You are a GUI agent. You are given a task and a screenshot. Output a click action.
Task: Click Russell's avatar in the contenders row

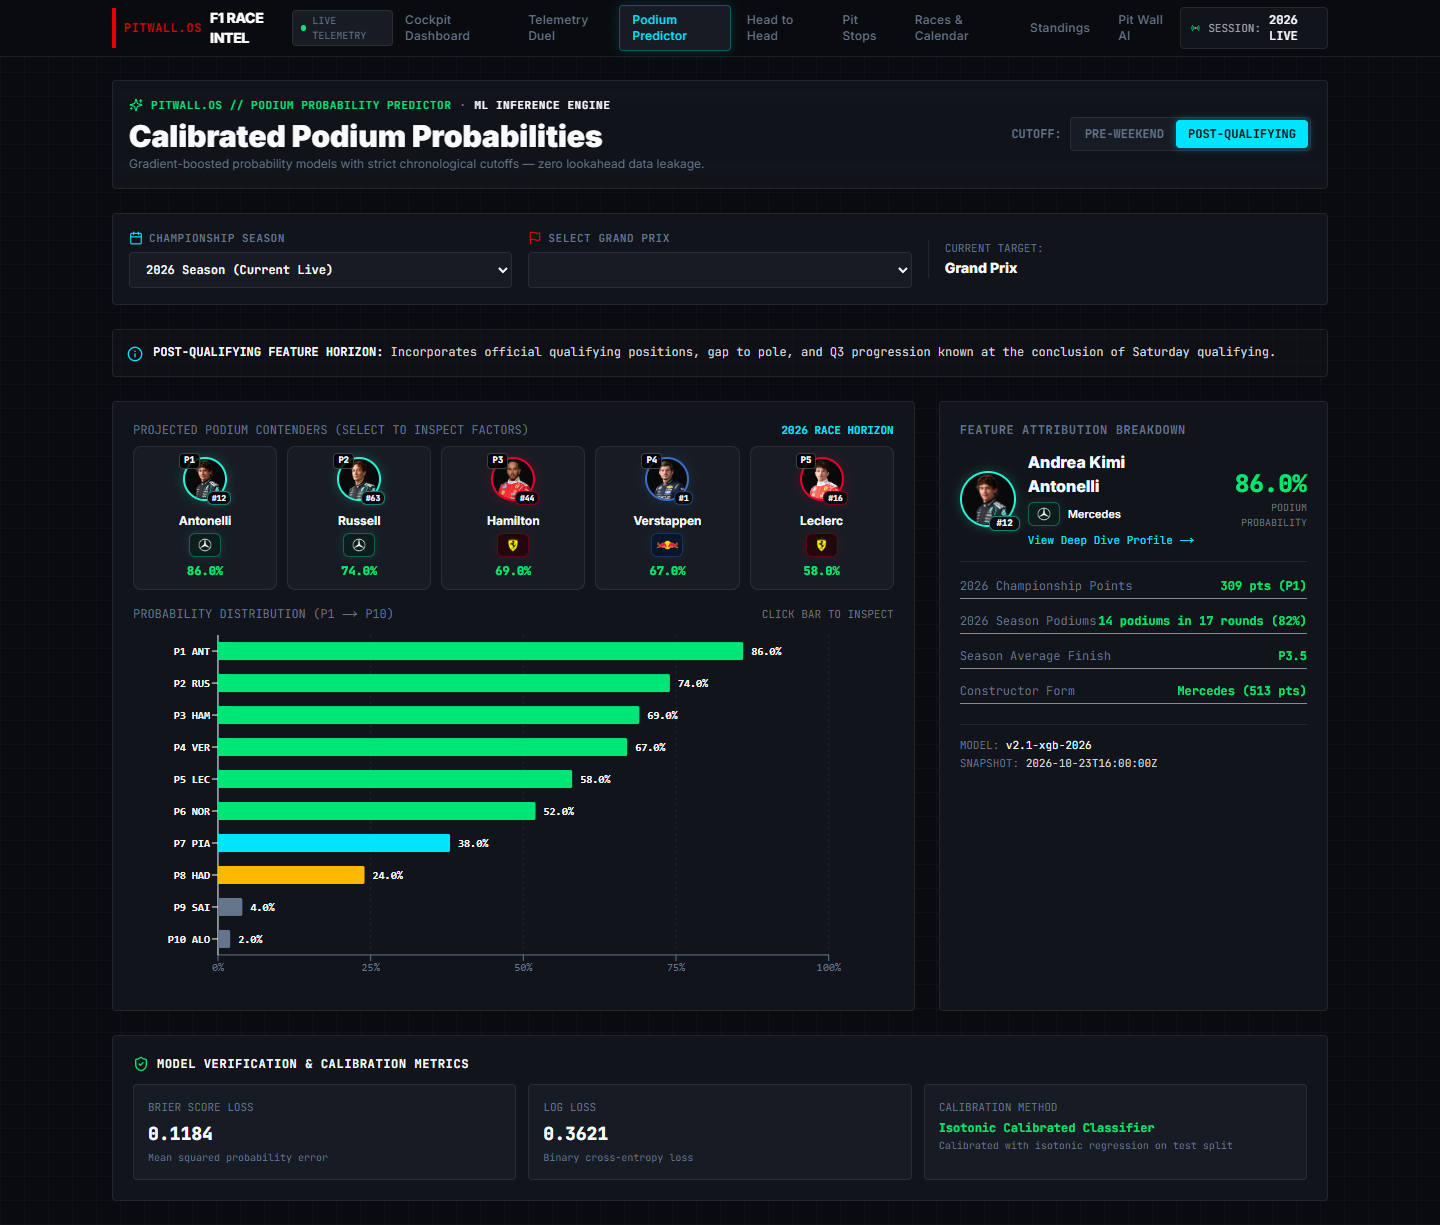click(x=359, y=479)
